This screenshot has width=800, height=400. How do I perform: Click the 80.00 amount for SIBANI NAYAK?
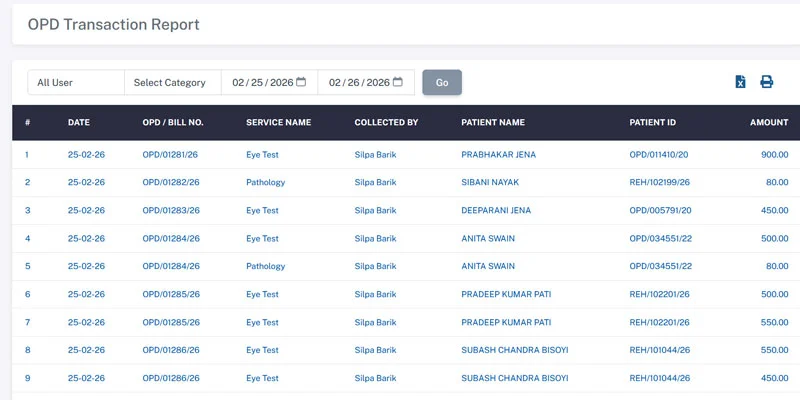pos(777,182)
